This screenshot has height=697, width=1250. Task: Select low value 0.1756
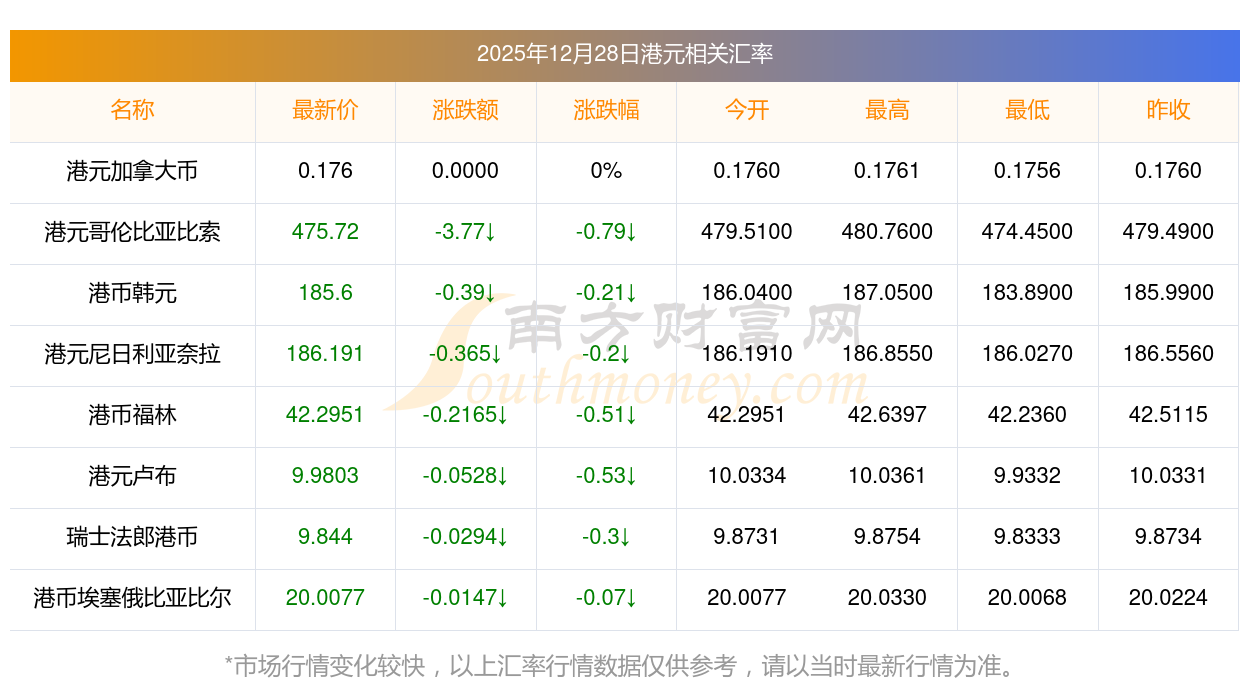tap(1028, 171)
